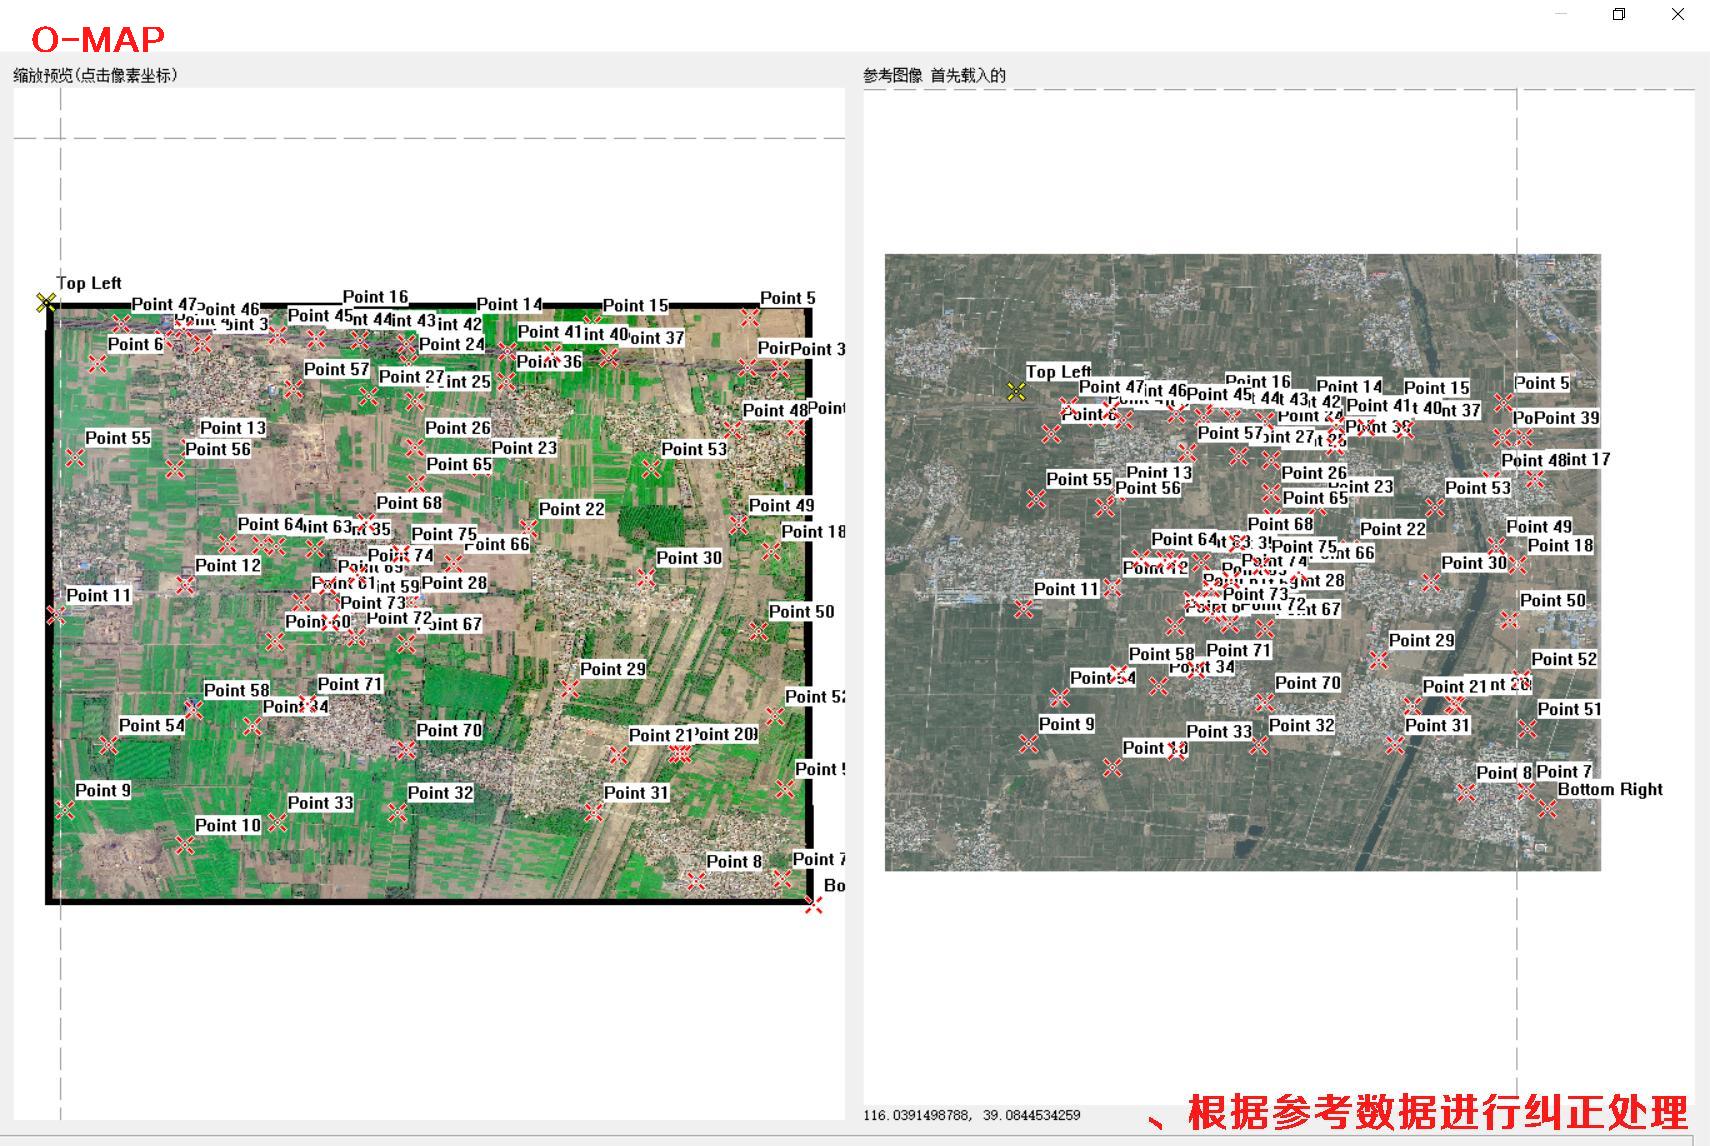Click Point 9 marker in left zoom preview
The width and height of the screenshot is (1710, 1146).
pos(65,810)
